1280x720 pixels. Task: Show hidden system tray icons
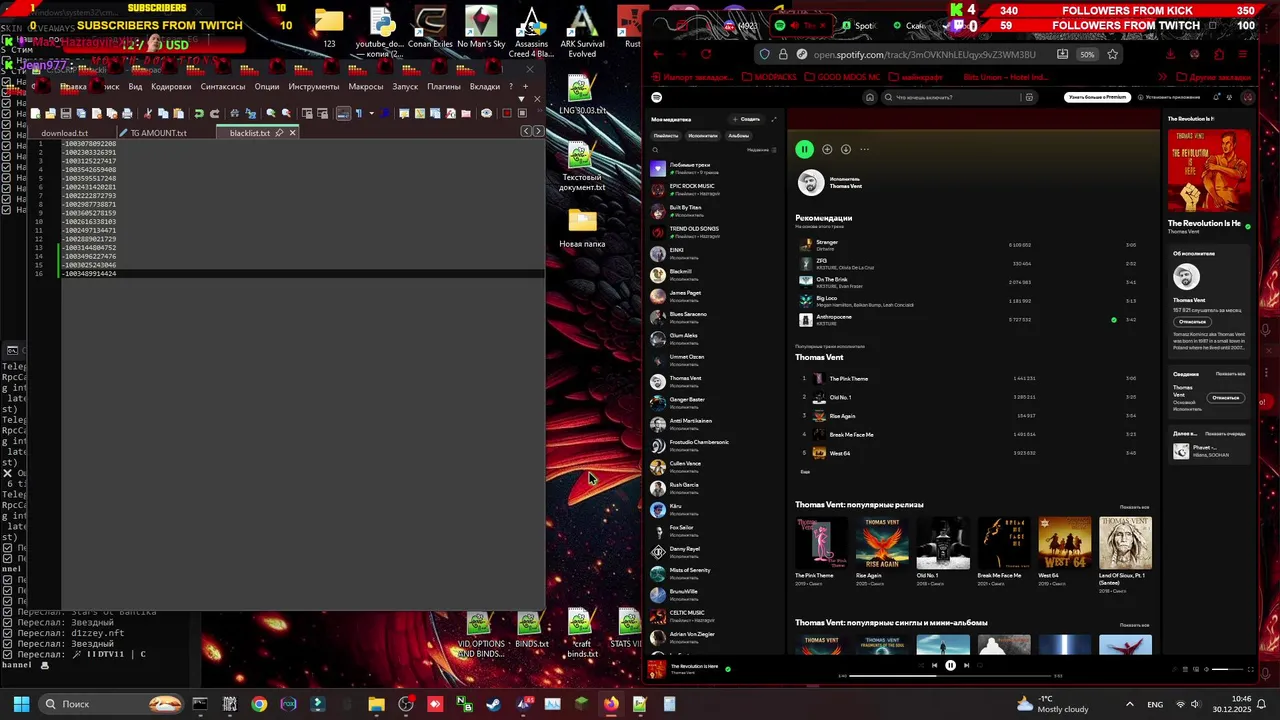[x=1129, y=704]
